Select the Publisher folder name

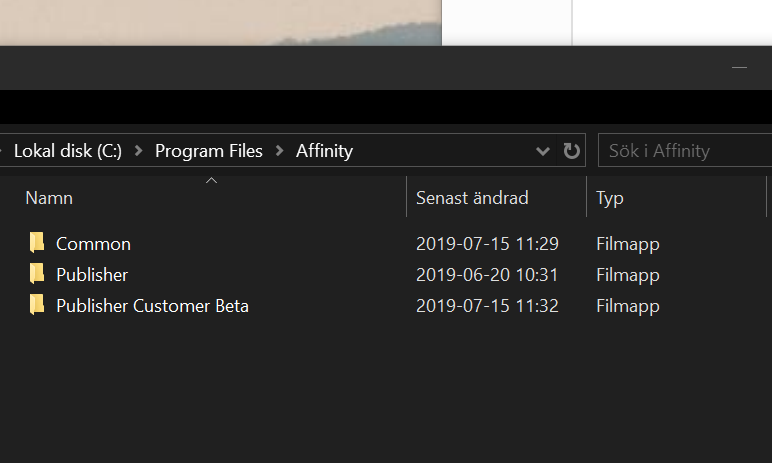pyautogui.click(x=92, y=275)
